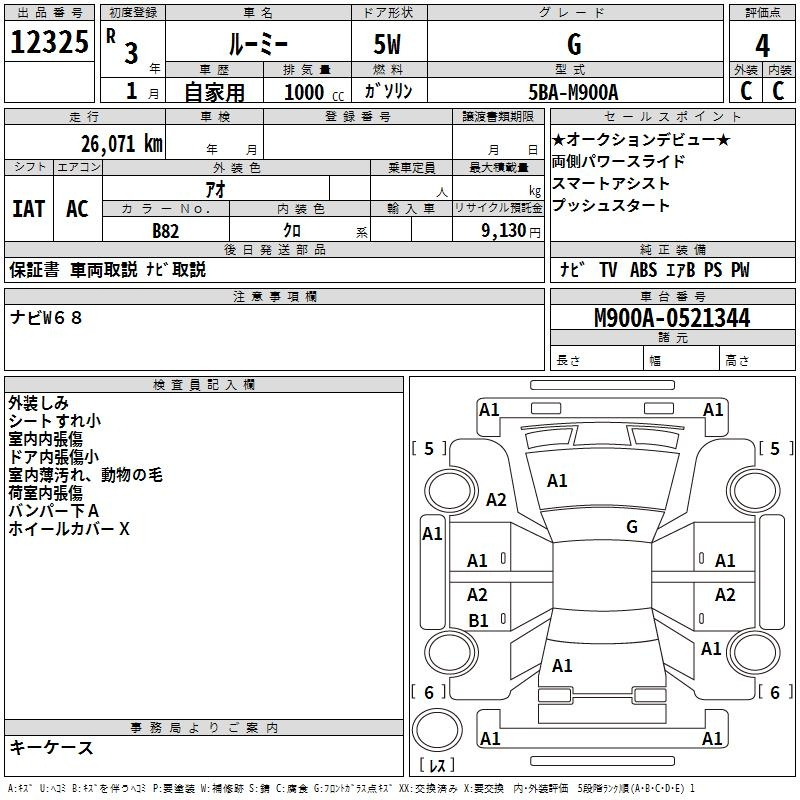The width and height of the screenshot is (800, 800).
Task: Click the B1 damage mark on the car diagram
Action: click(478, 620)
